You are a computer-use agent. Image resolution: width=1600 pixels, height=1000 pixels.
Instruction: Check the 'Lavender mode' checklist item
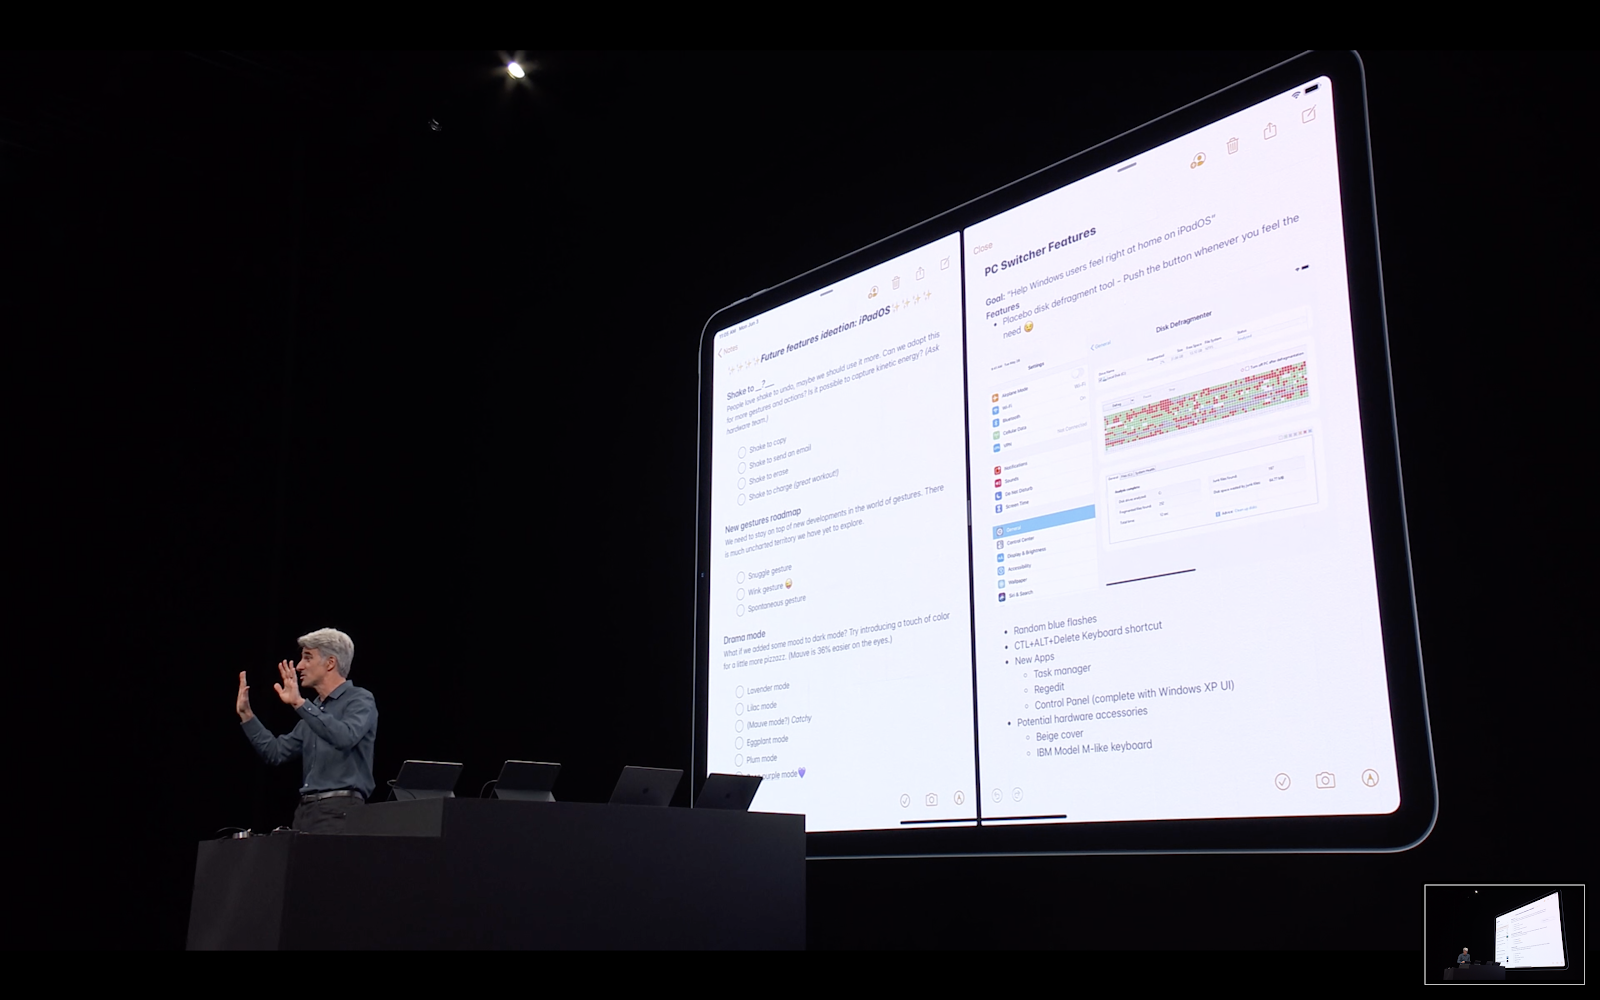[x=740, y=691]
